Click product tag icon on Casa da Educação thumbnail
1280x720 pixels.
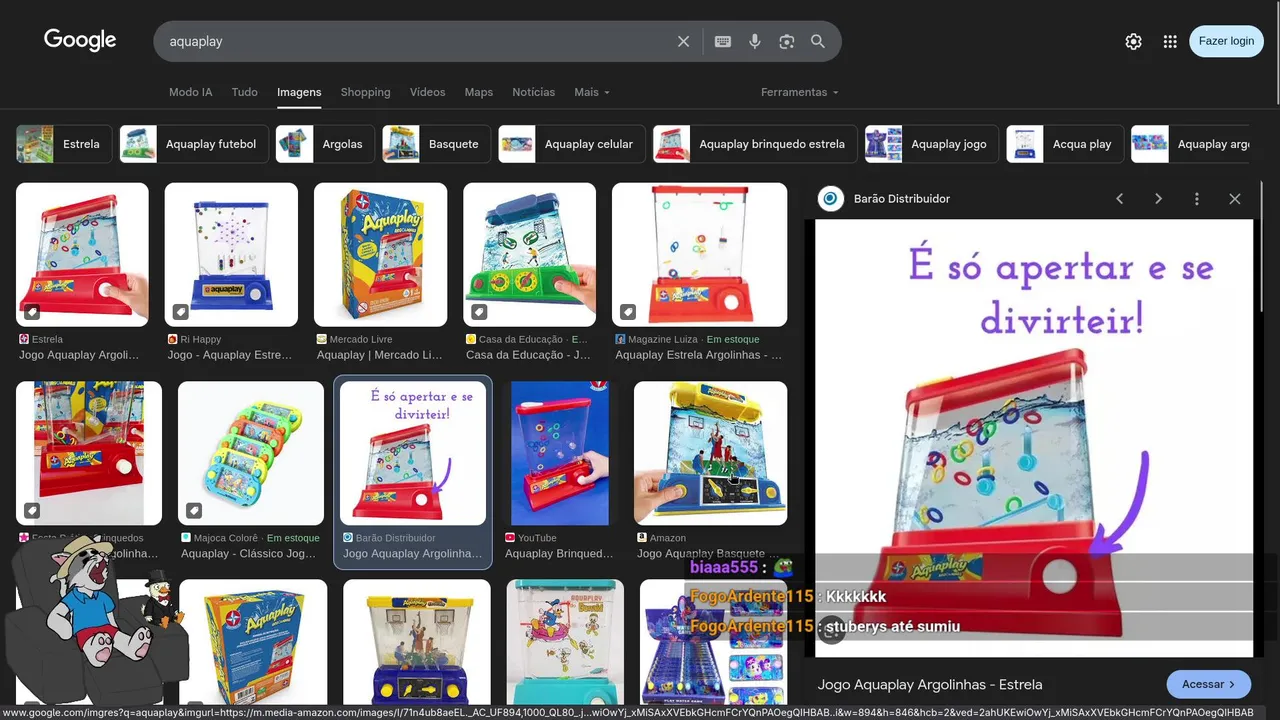point(479,312)
